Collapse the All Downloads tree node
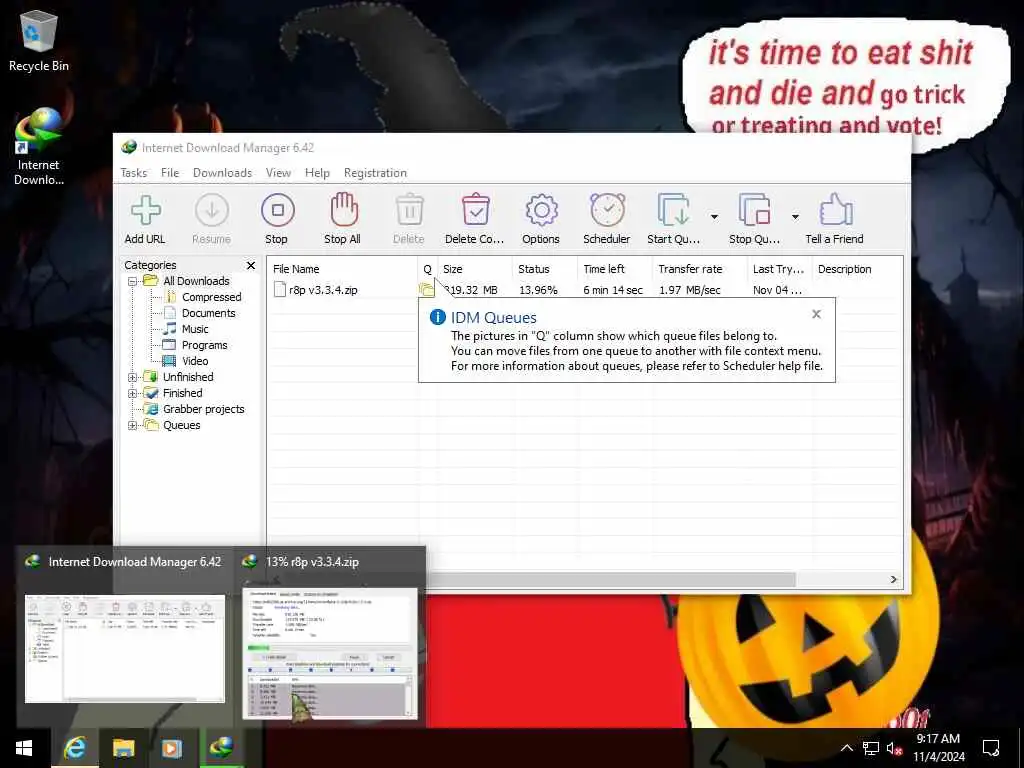 [133, 281]
